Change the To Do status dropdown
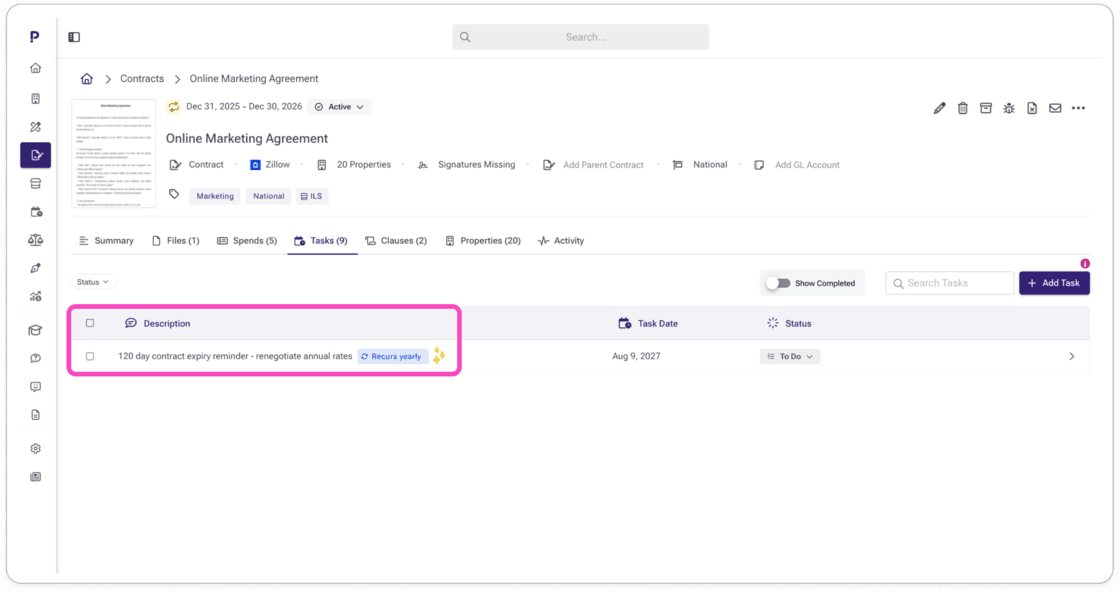The width and height of the screenshot is (1120, 592). pos(789,356)
